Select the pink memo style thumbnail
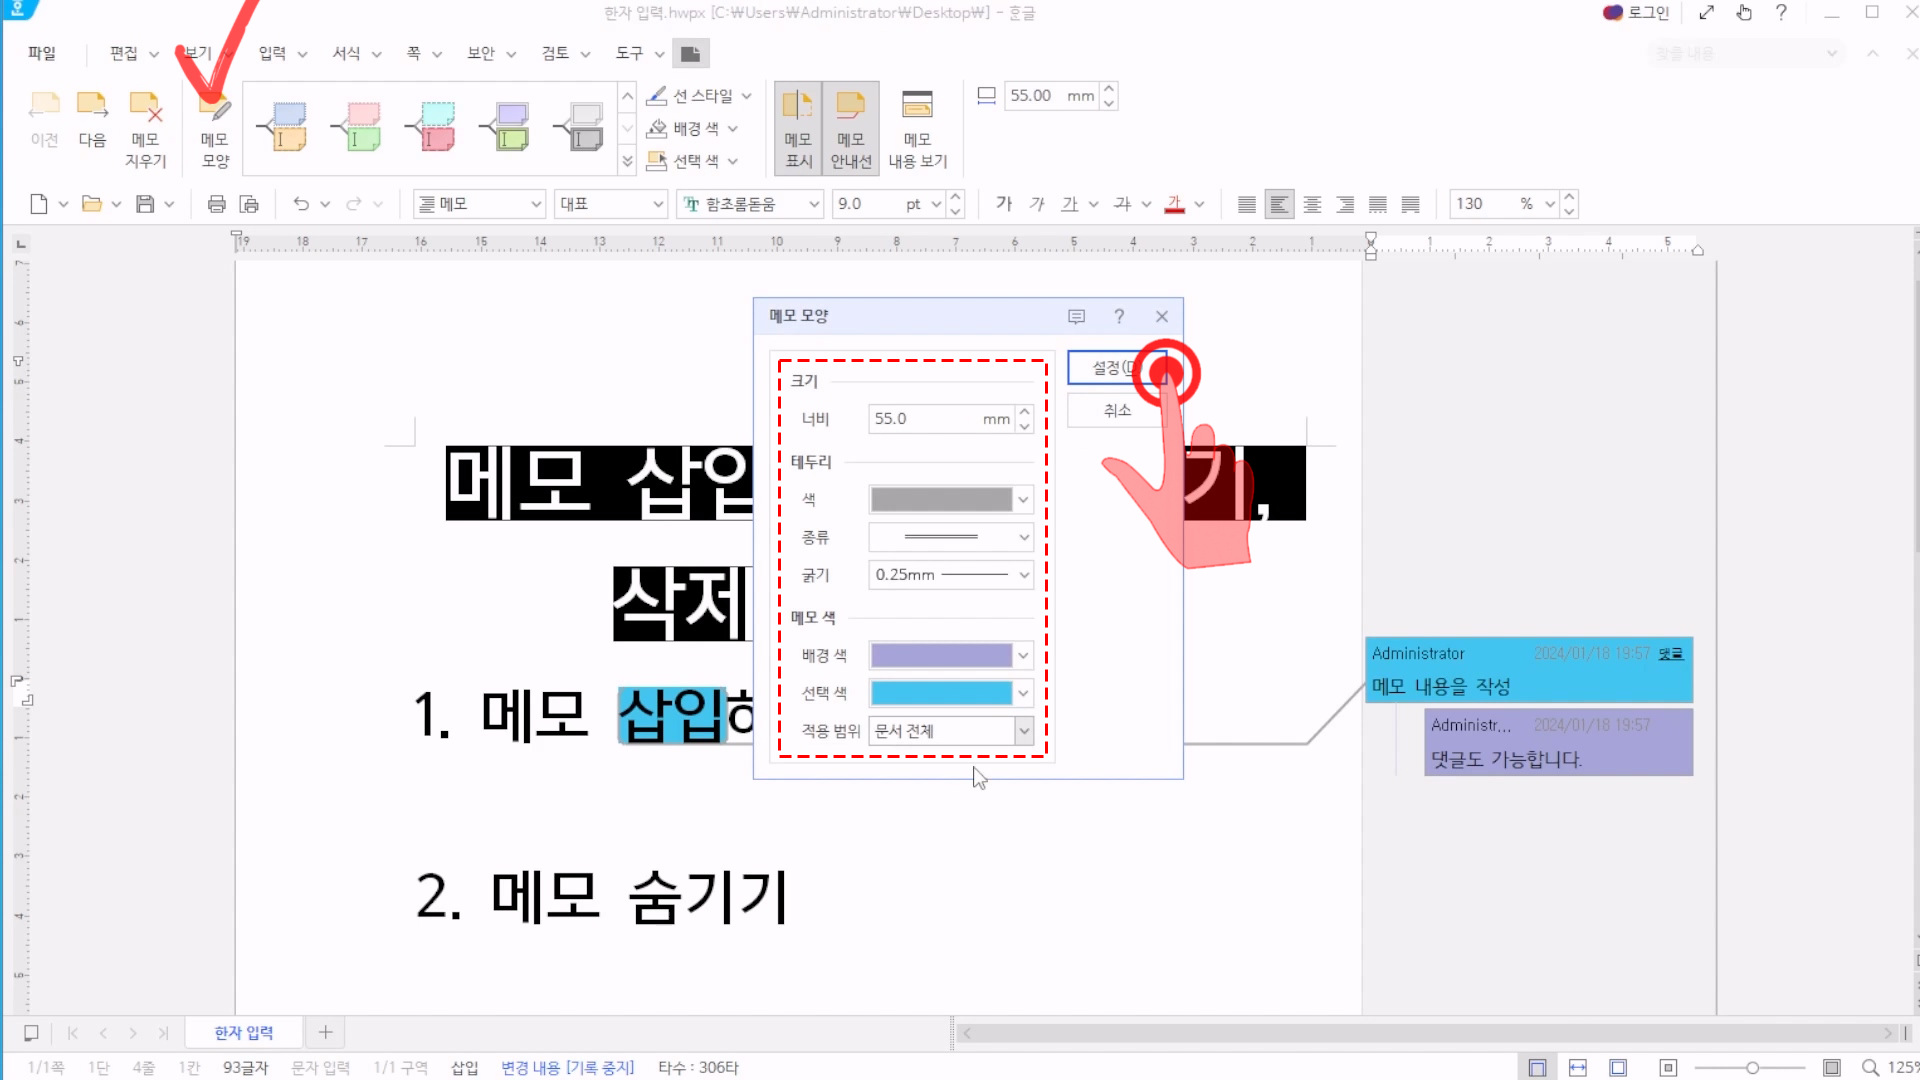The width and height of the screenshot is (1920, 1080). tap(362, 127)
